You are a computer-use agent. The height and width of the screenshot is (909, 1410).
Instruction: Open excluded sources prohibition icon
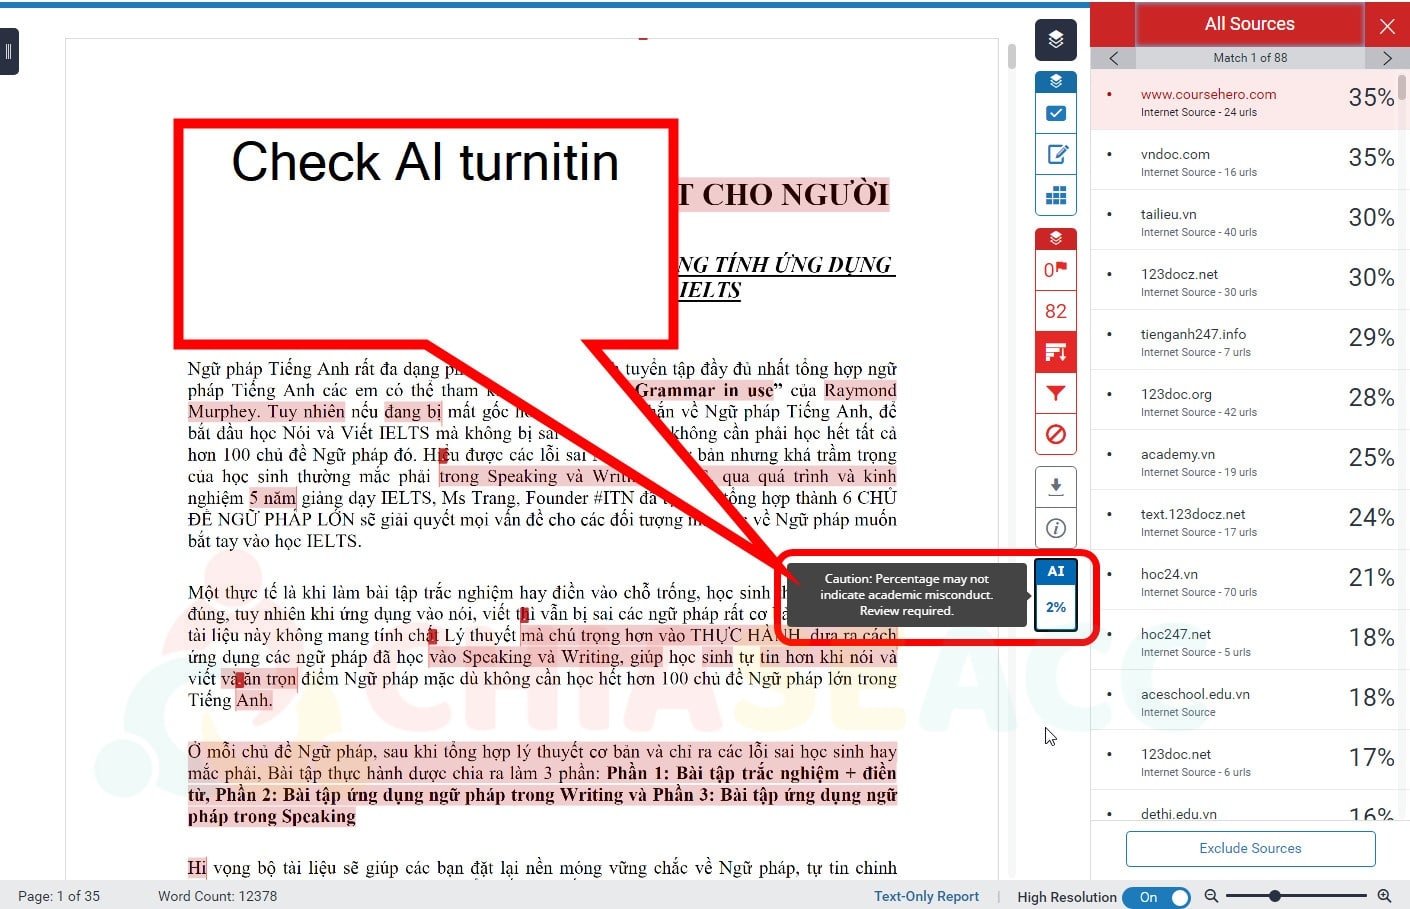(x=1056, y=434)
